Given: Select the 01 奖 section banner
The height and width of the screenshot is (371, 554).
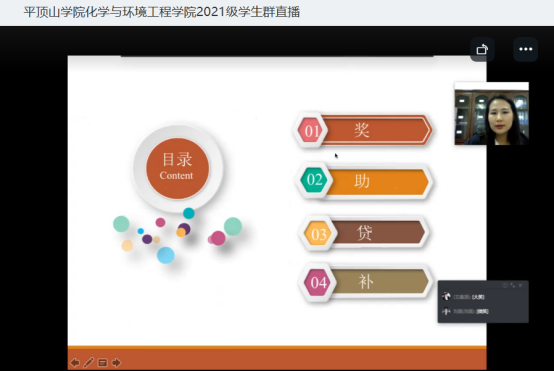Looking at the screenshot, I should coord(363,130).
